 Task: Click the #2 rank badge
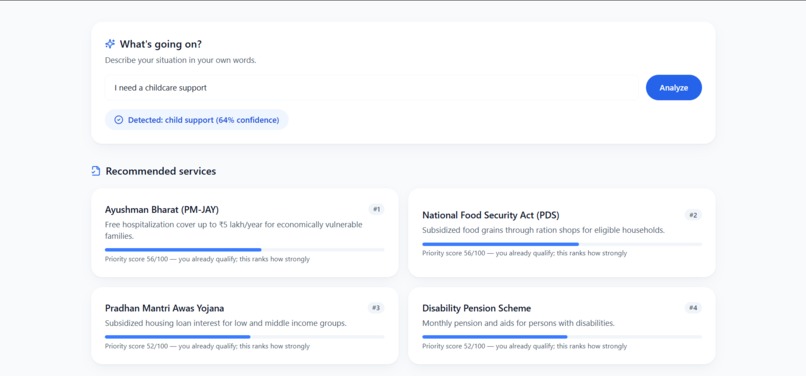point(693,215)
